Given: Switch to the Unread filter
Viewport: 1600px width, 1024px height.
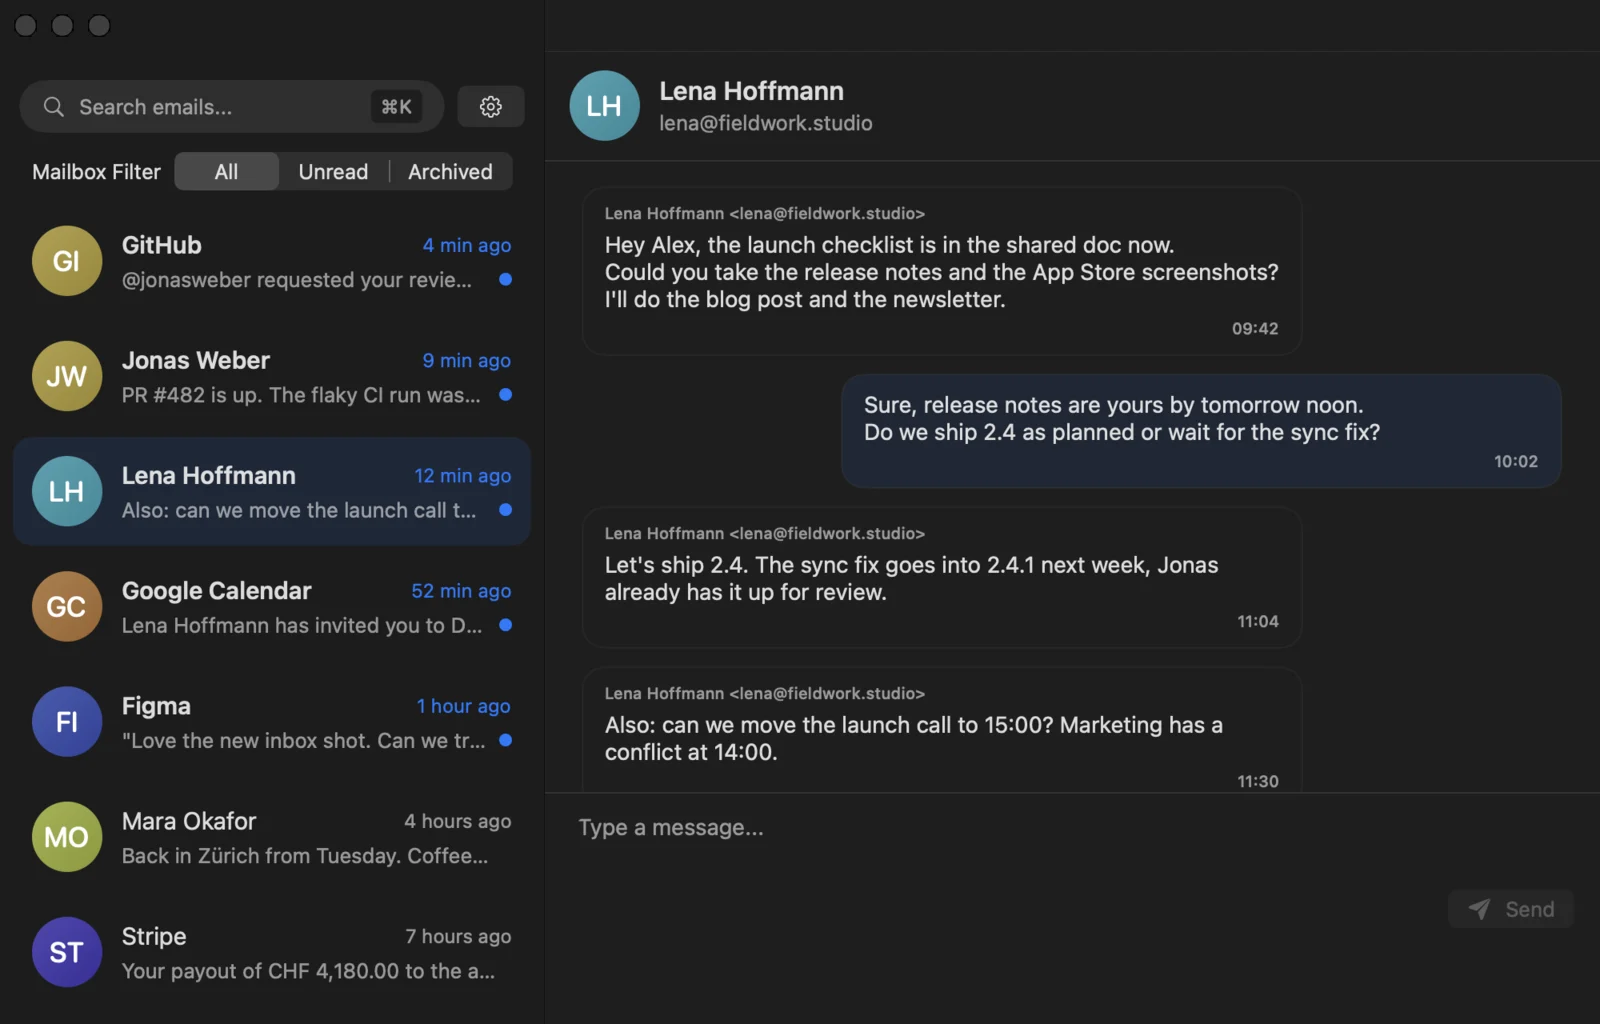Looking at the screenshot, I should pos(333,172).
